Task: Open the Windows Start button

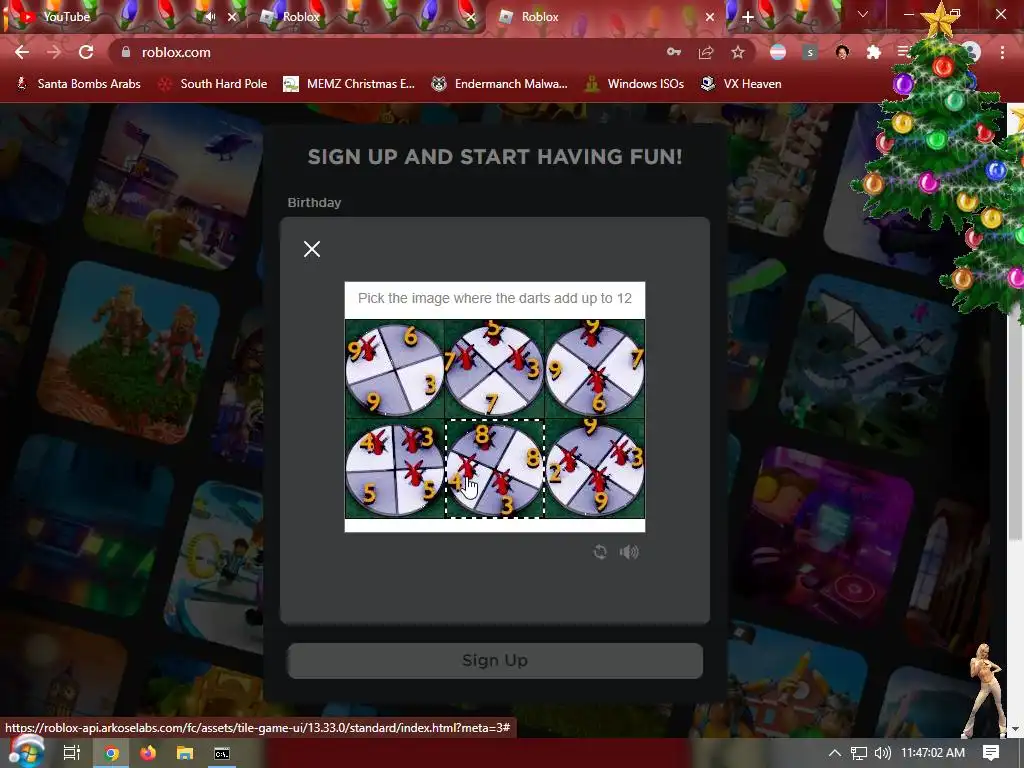Action: (x=25, y=752)
